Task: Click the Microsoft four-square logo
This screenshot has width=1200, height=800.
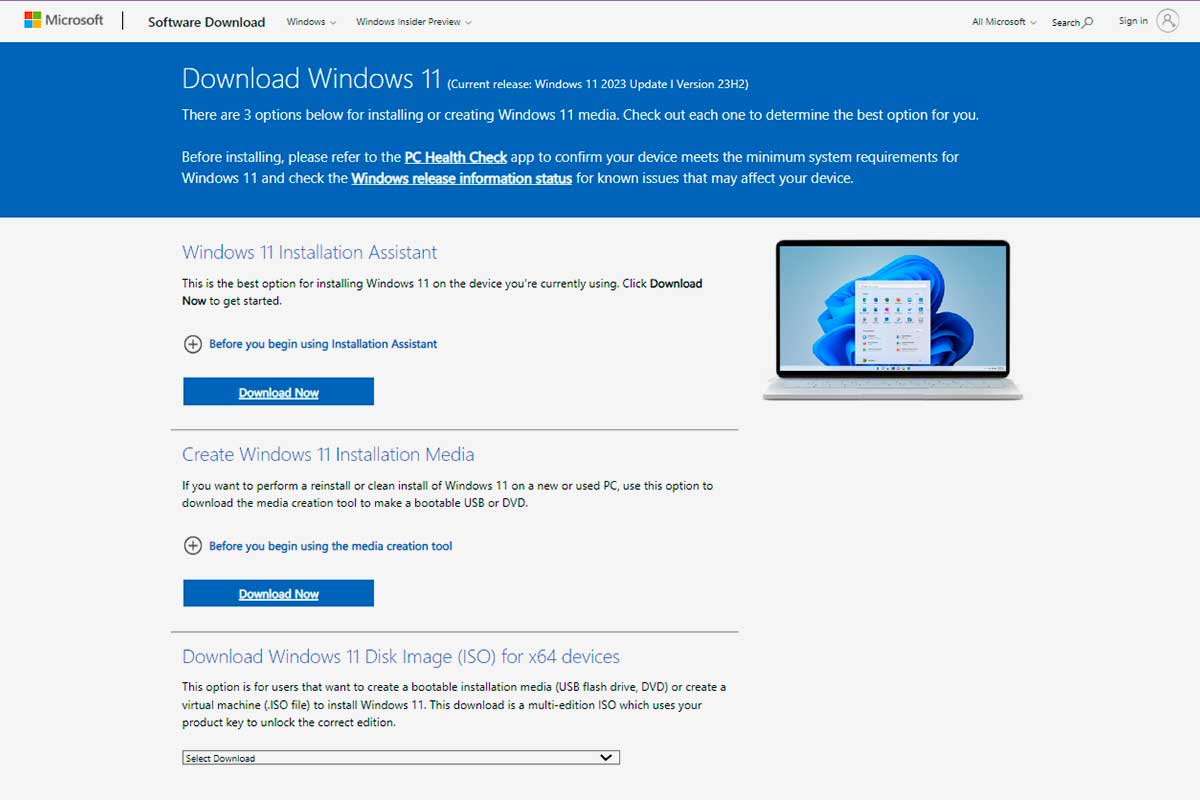Action: pos(34,19)
